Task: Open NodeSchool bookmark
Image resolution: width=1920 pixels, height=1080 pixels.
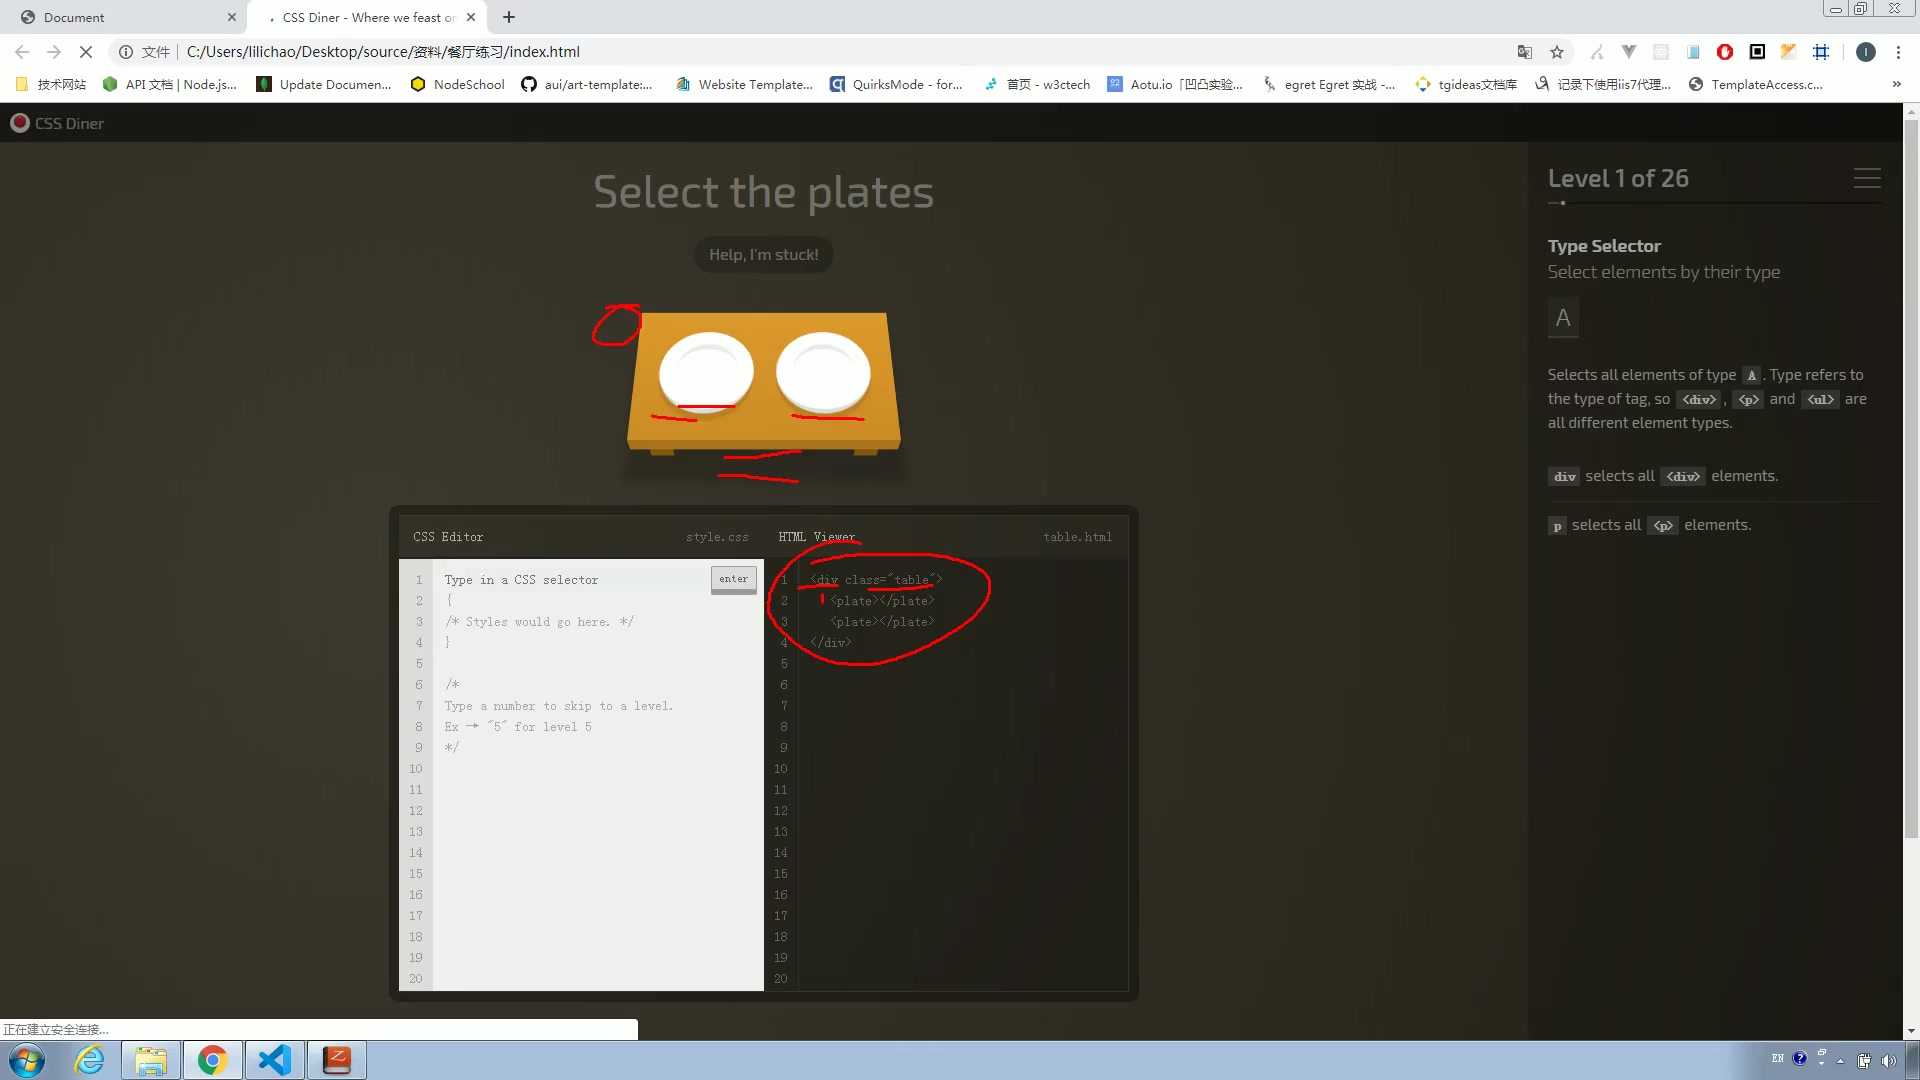Action: pyautogui.click(x=458, y=84)
